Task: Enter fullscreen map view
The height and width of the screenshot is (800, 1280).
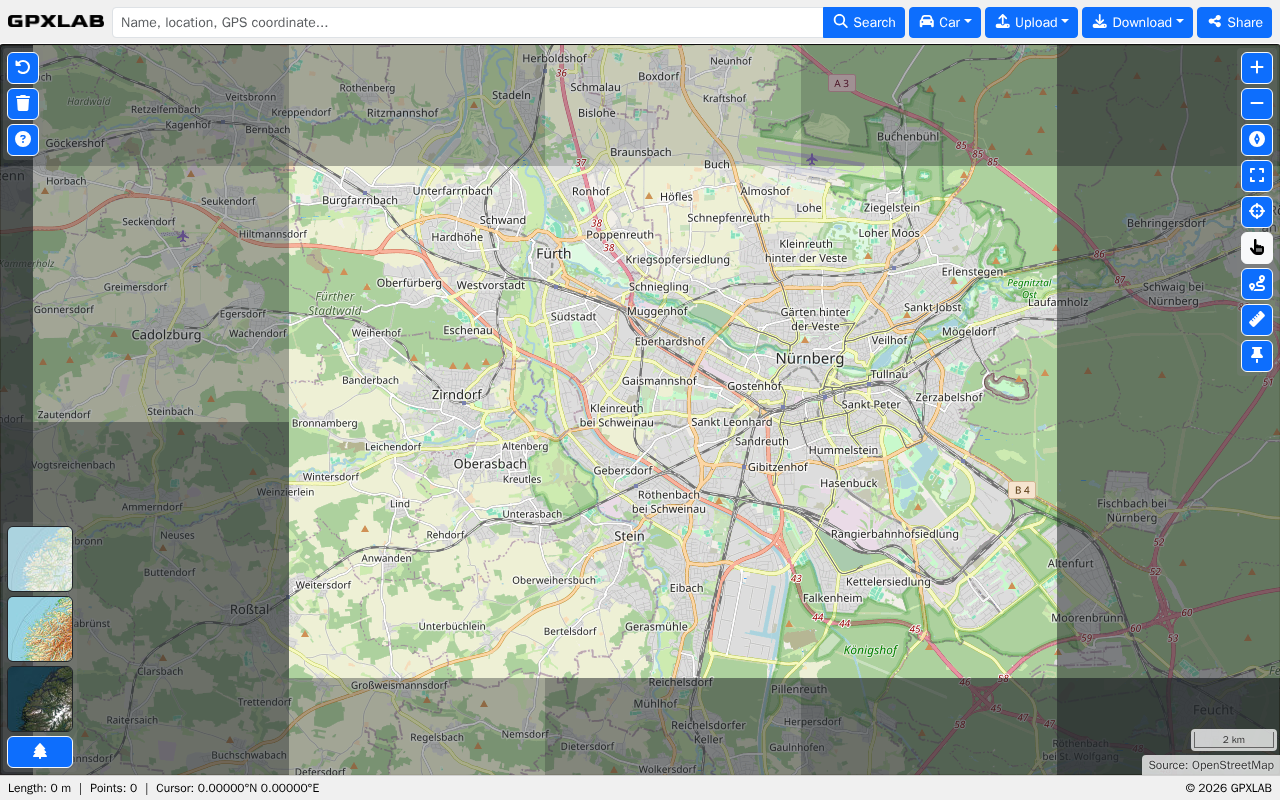Action: [1257, 176]
